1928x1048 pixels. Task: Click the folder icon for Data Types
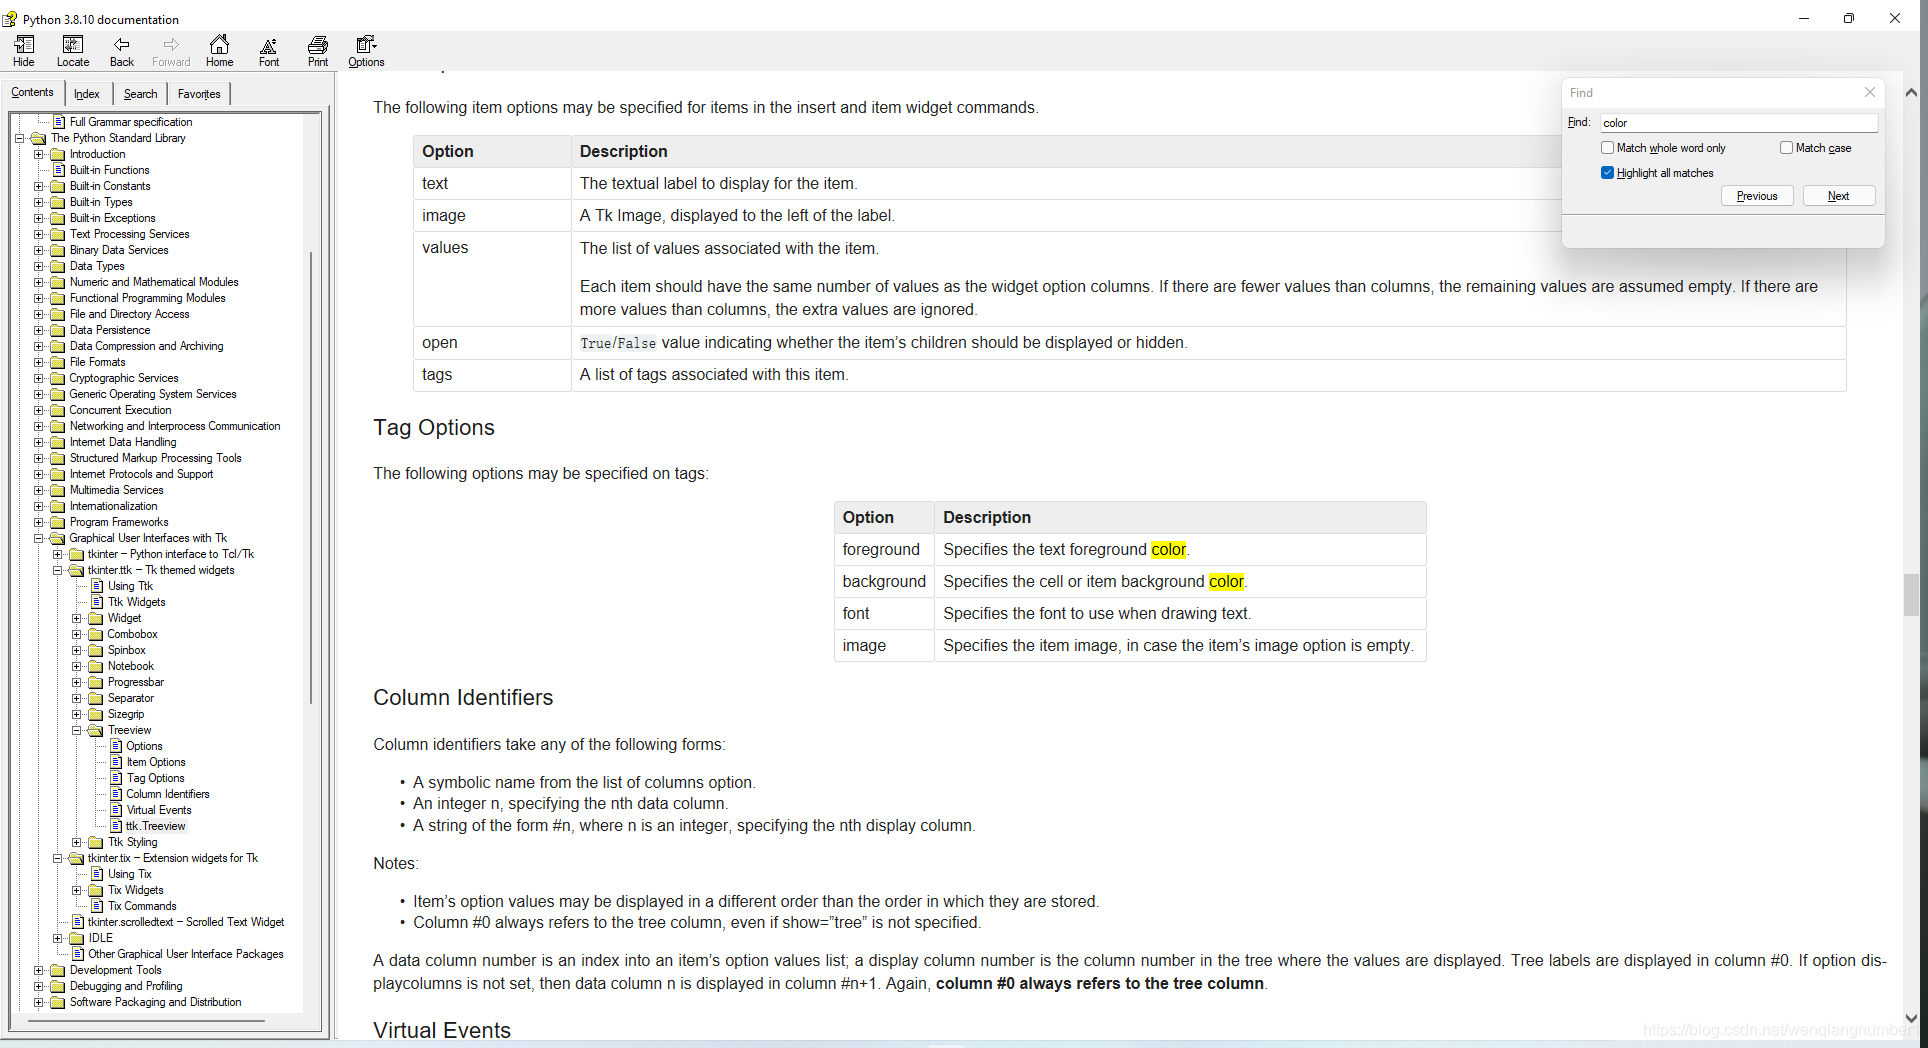[x=58, y=266]
